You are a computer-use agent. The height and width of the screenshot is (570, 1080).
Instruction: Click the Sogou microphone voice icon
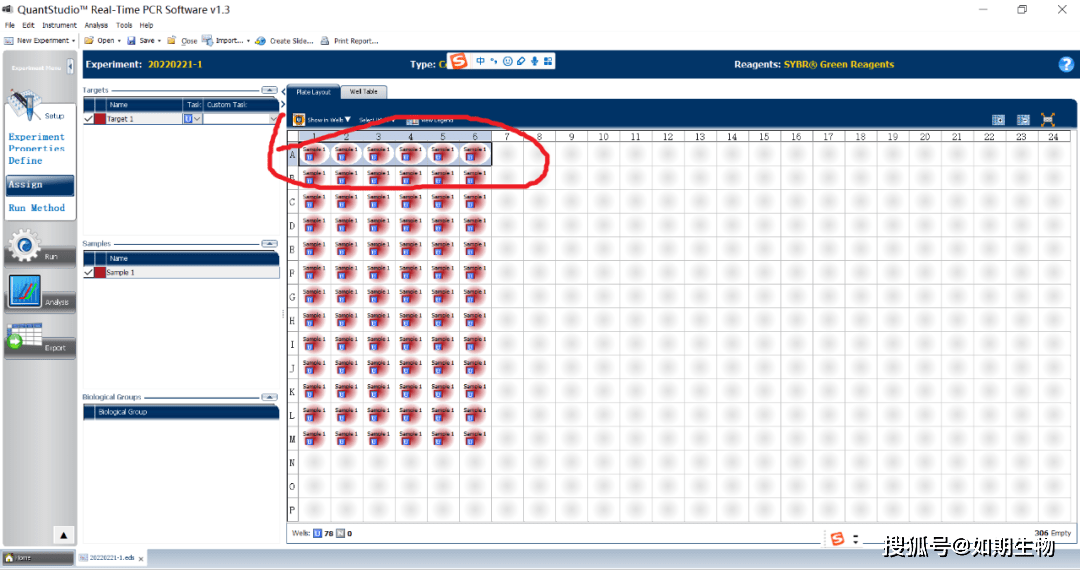[534, 61]
